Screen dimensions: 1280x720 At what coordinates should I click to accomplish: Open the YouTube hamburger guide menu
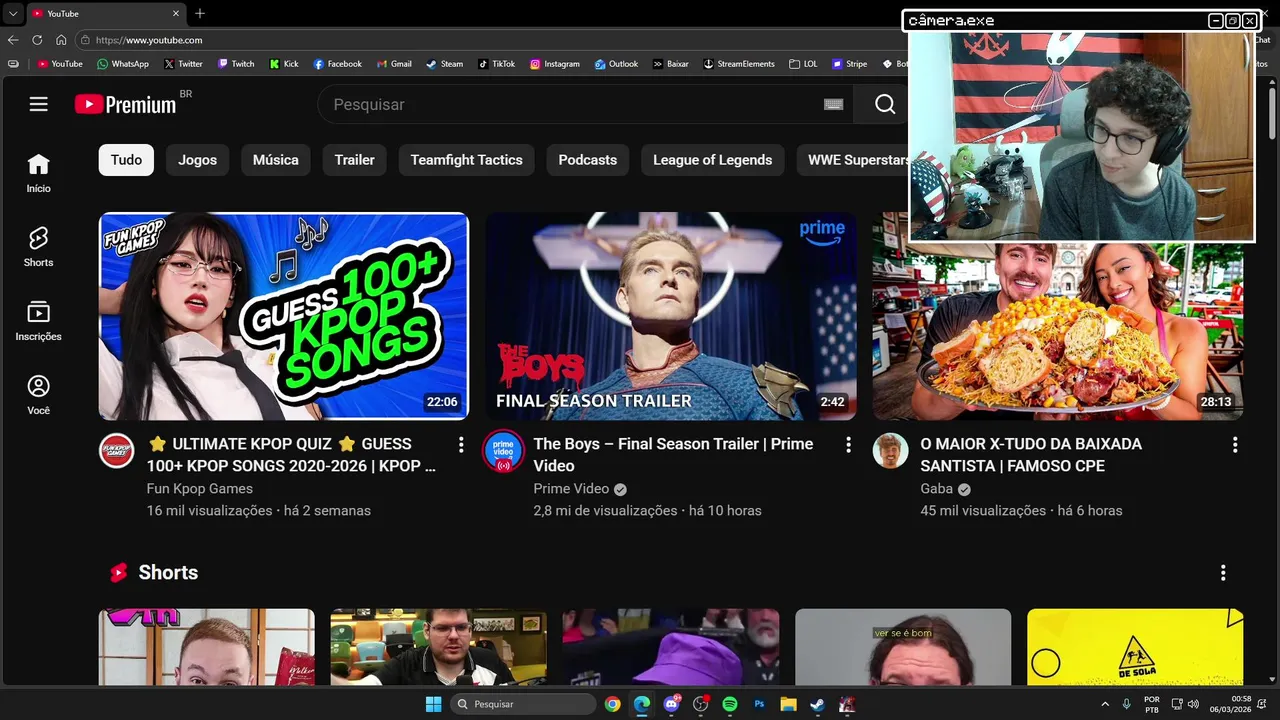[x=38, y=104]
